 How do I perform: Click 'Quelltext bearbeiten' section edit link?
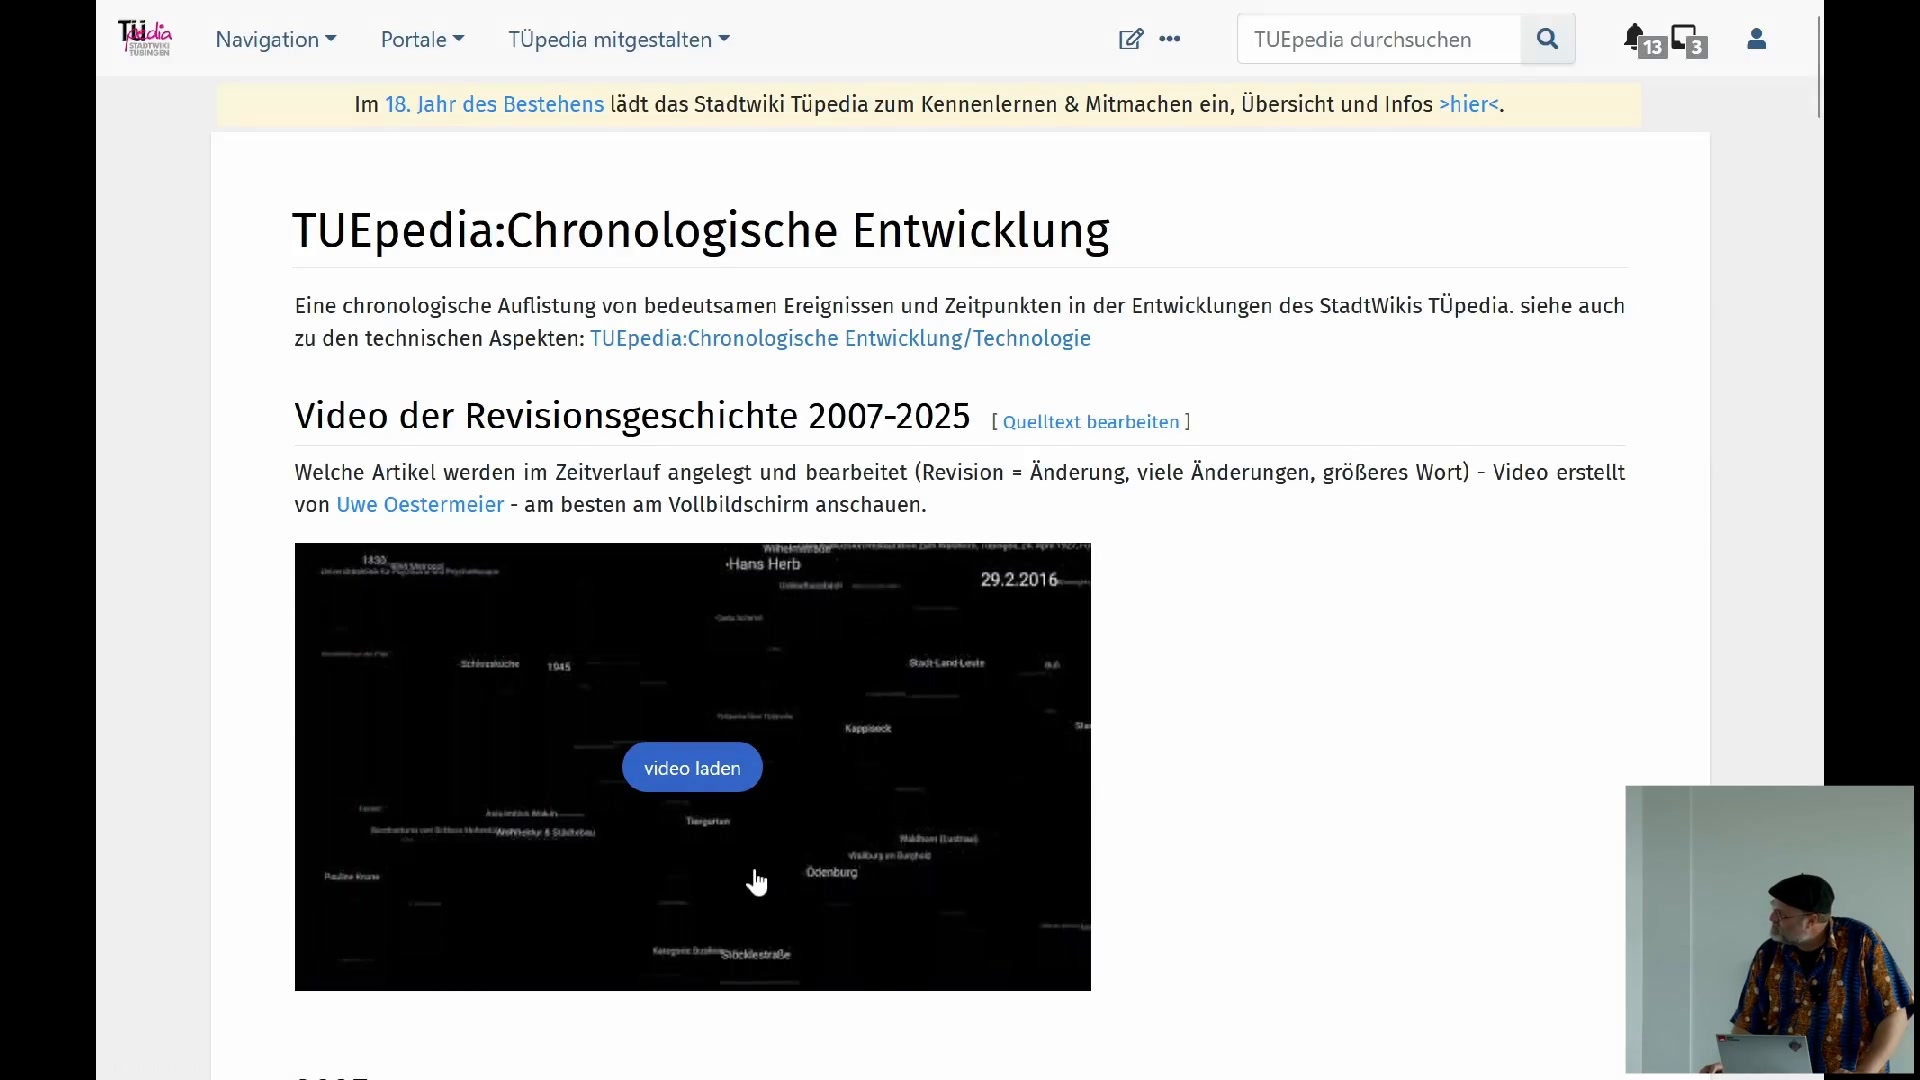pos(1091,422)
